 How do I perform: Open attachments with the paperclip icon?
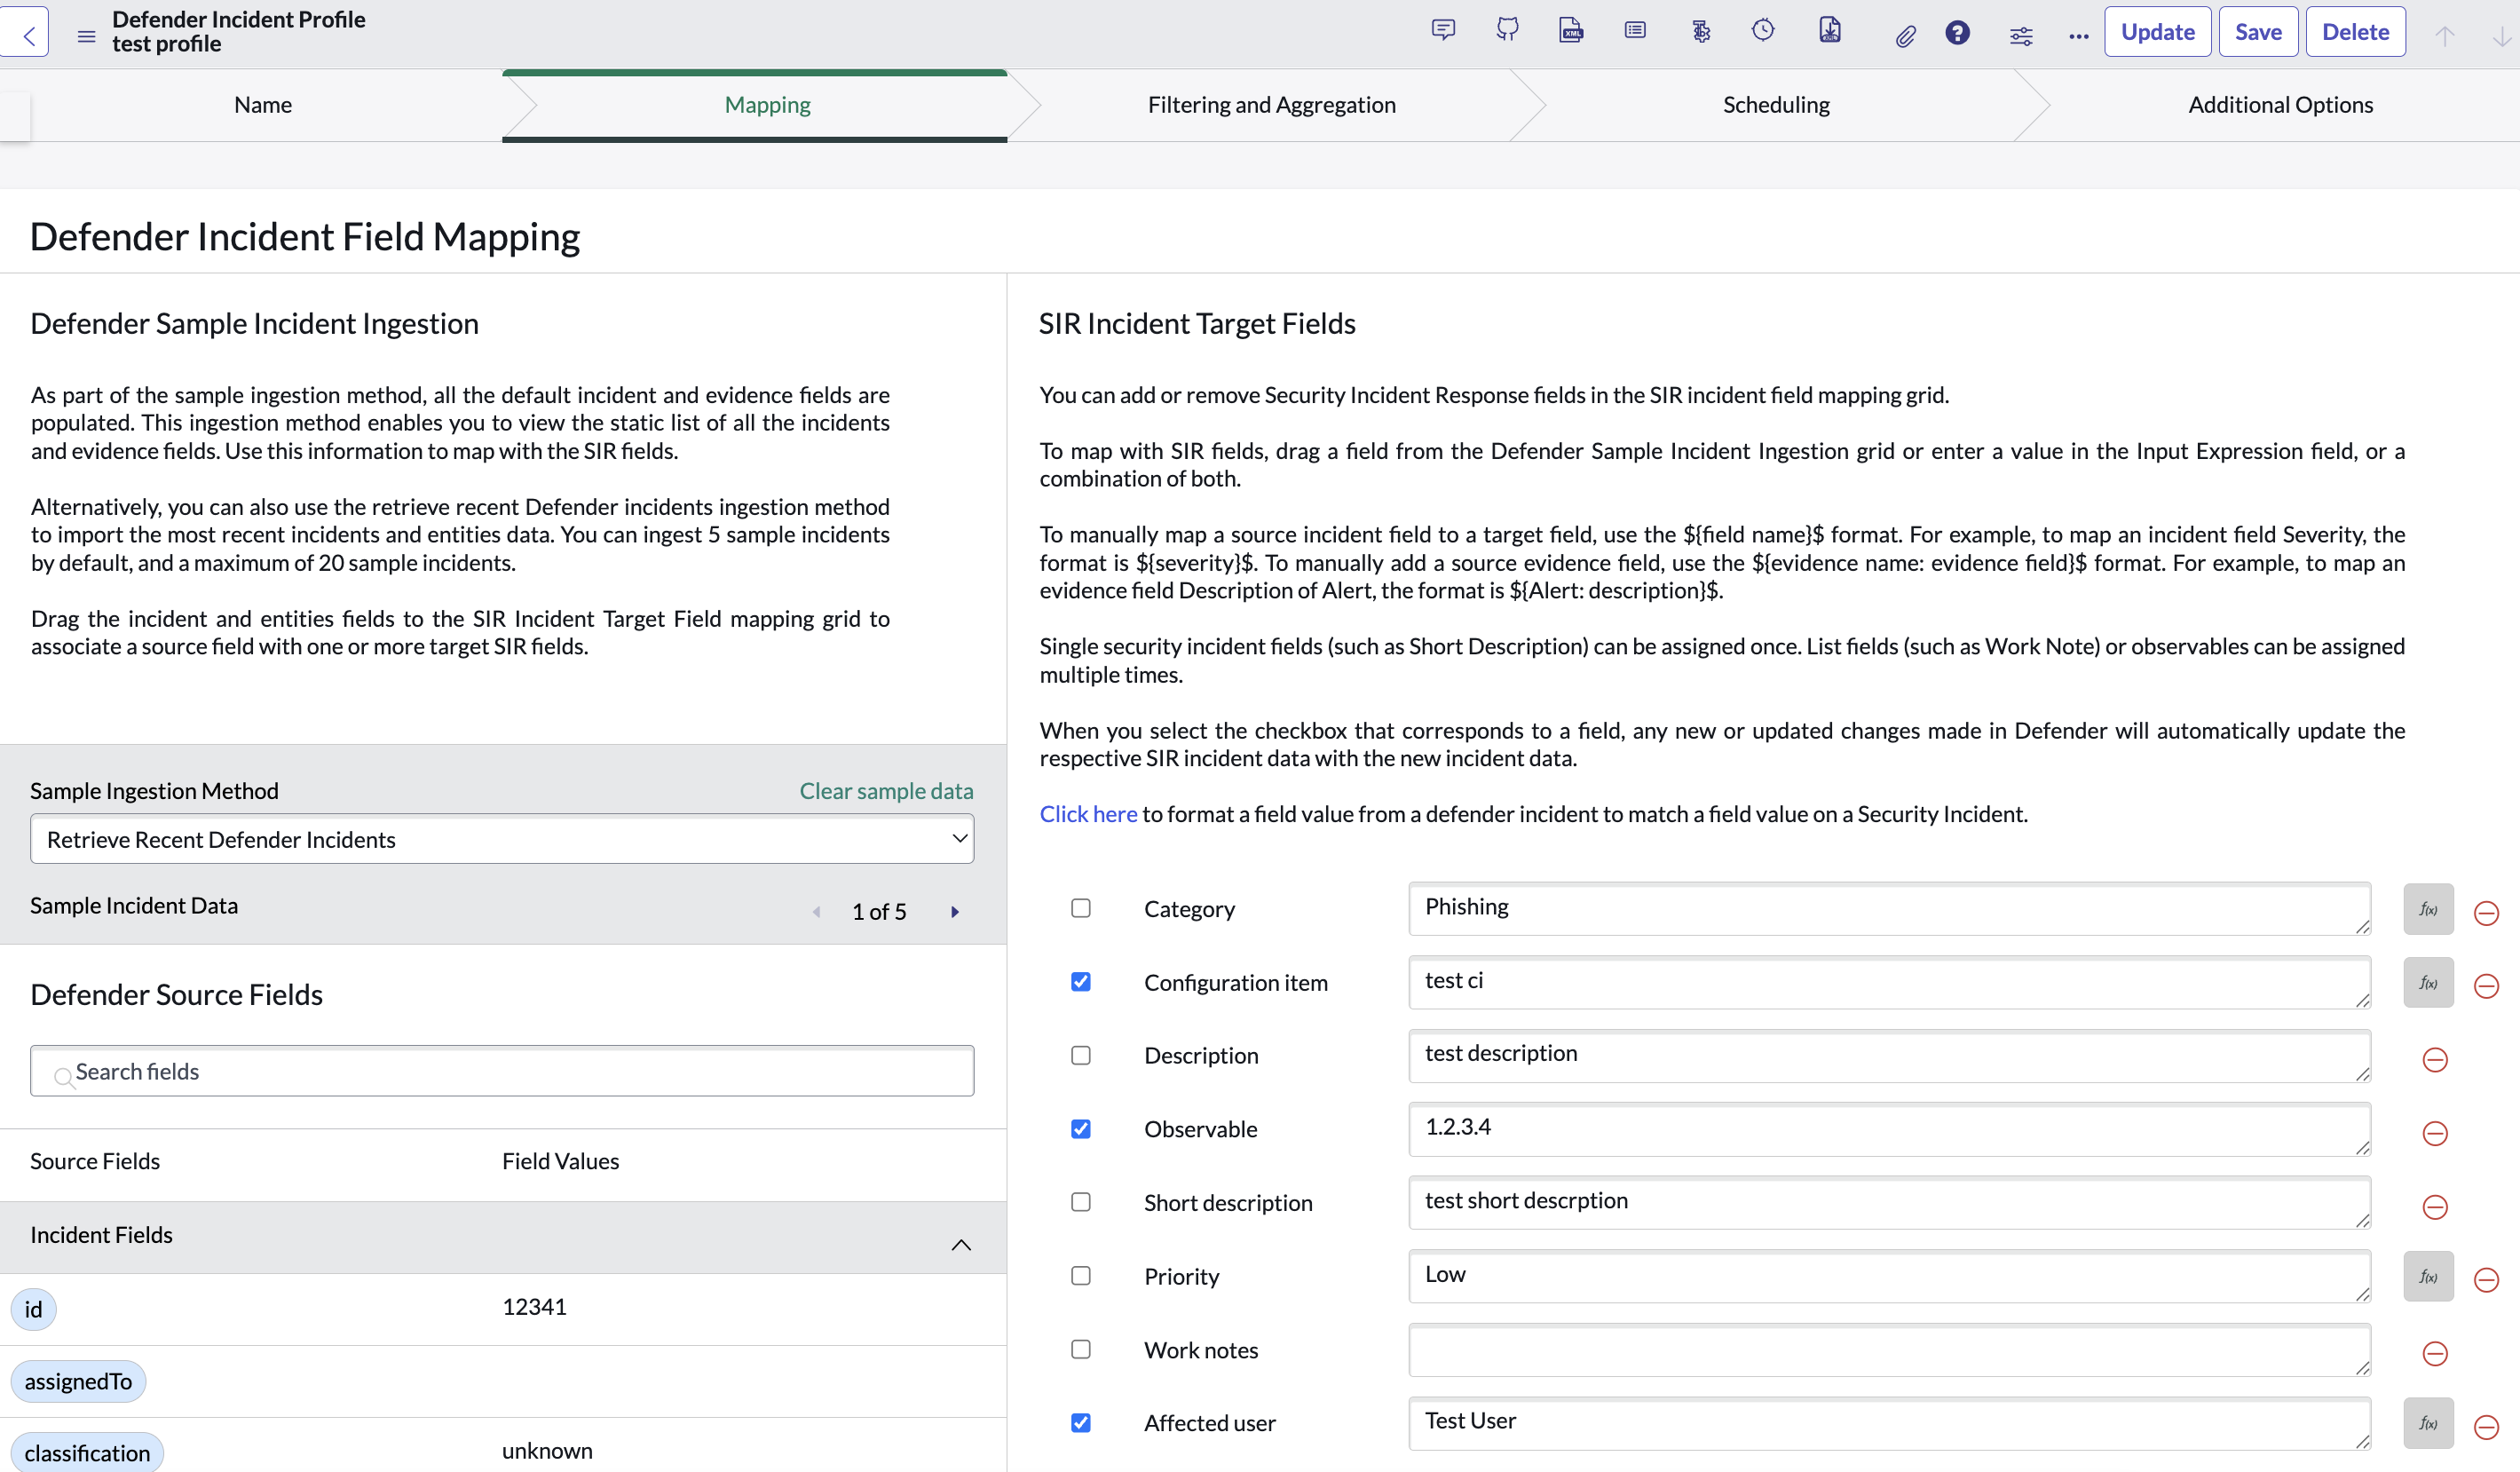1905,36
